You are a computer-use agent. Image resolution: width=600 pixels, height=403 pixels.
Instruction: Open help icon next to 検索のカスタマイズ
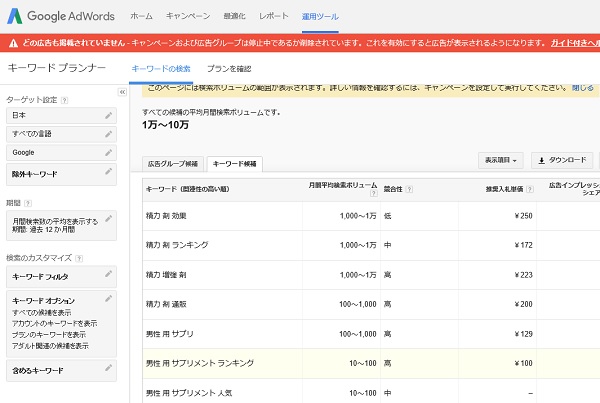(79, 258)
